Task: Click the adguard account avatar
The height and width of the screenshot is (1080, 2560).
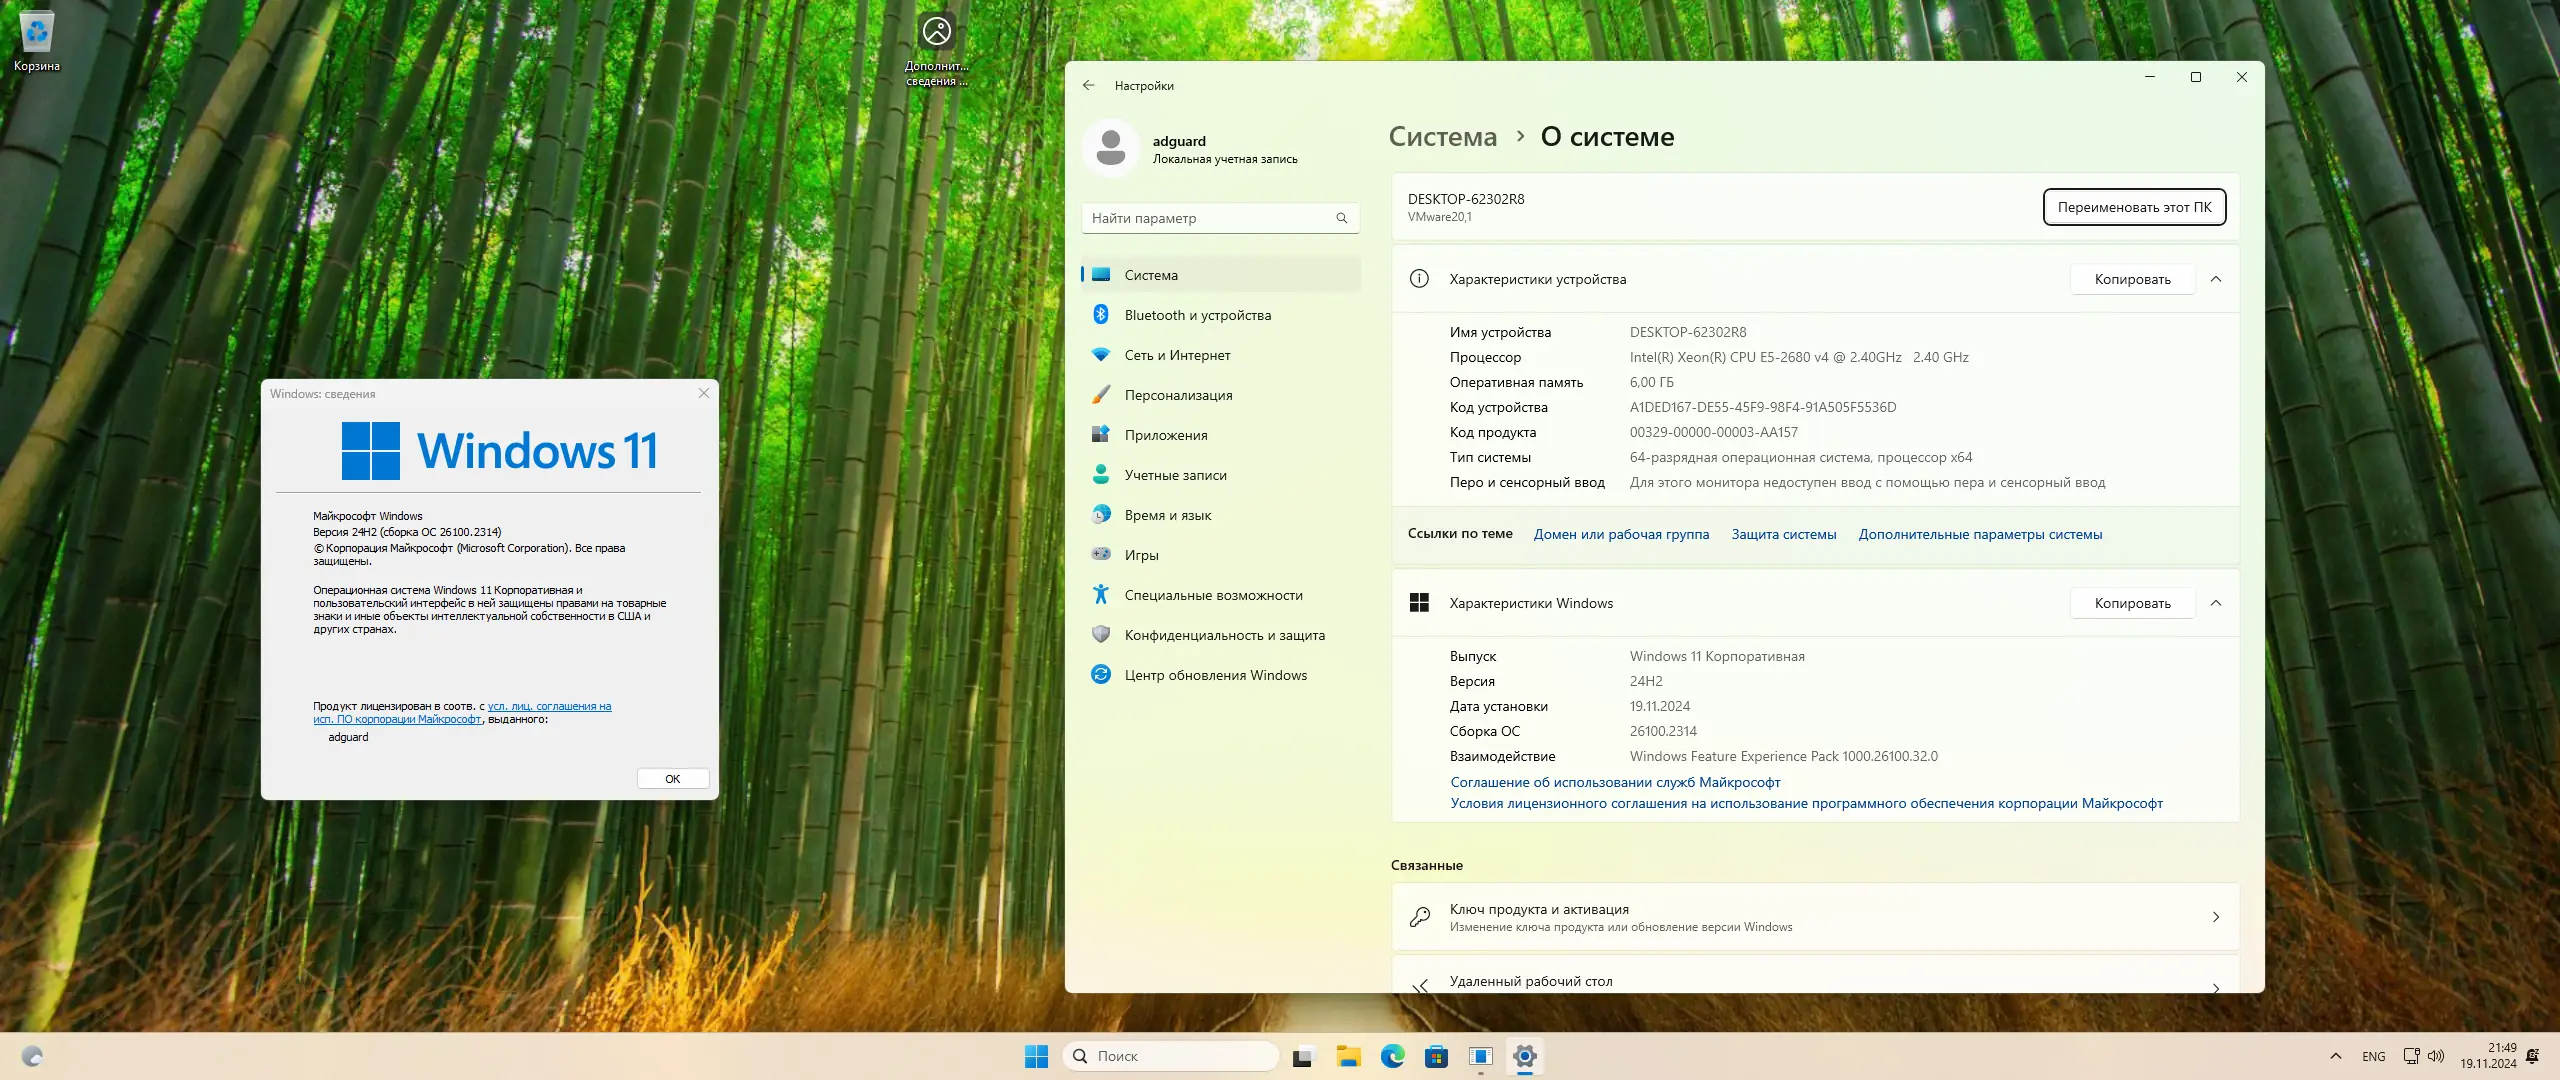Action: coord(1112,147)
